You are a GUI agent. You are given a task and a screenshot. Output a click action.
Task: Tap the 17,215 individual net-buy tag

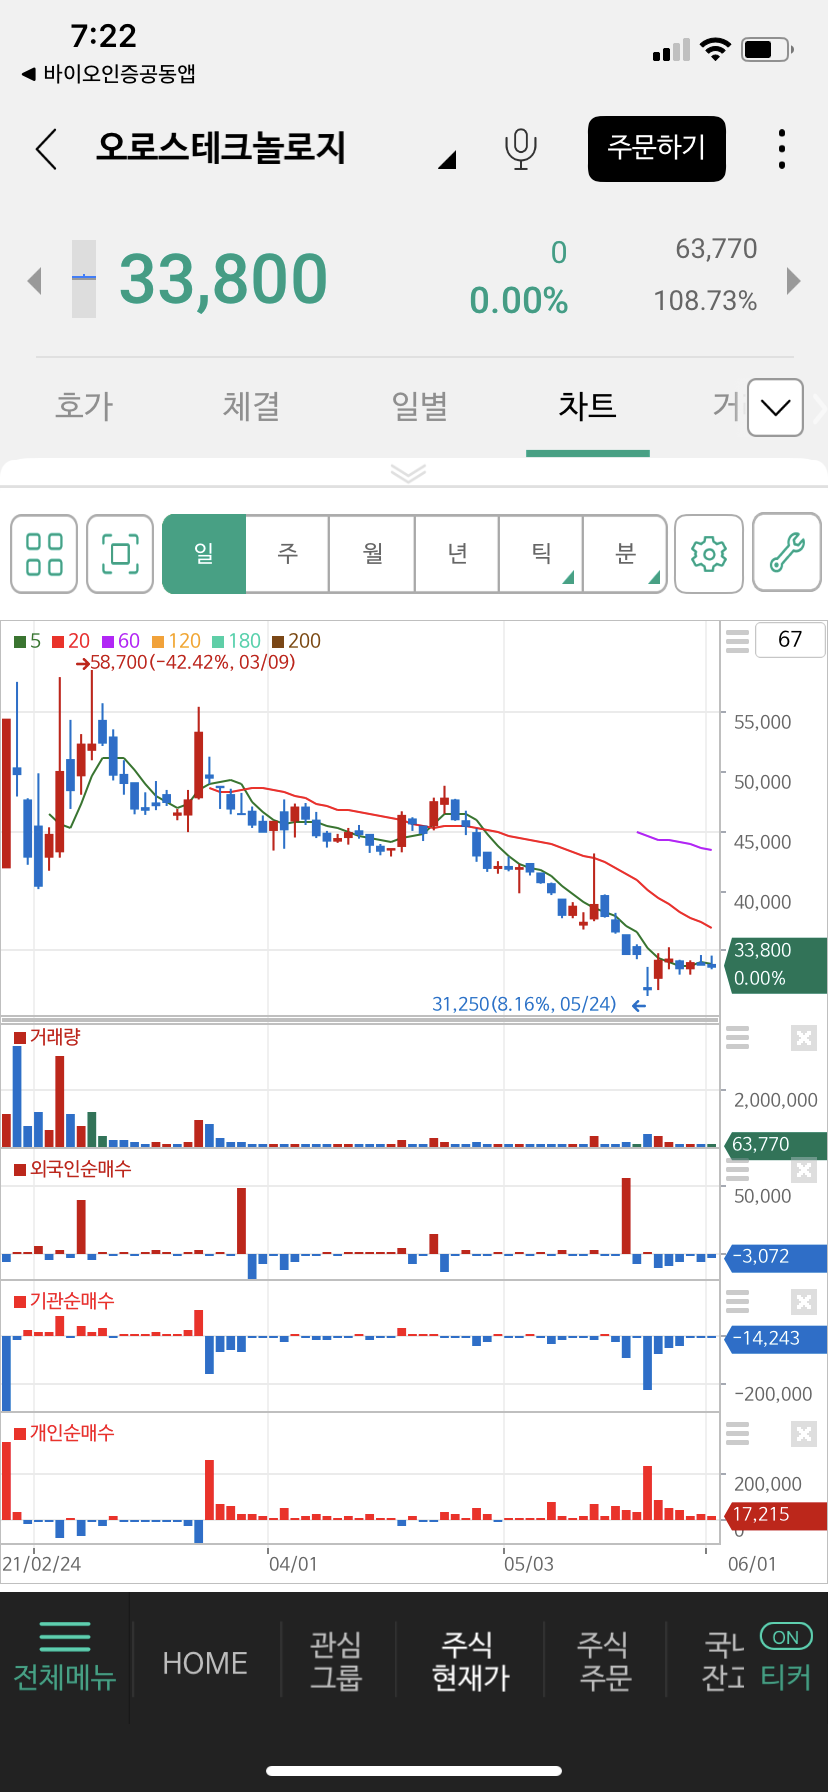(776, 1515)
